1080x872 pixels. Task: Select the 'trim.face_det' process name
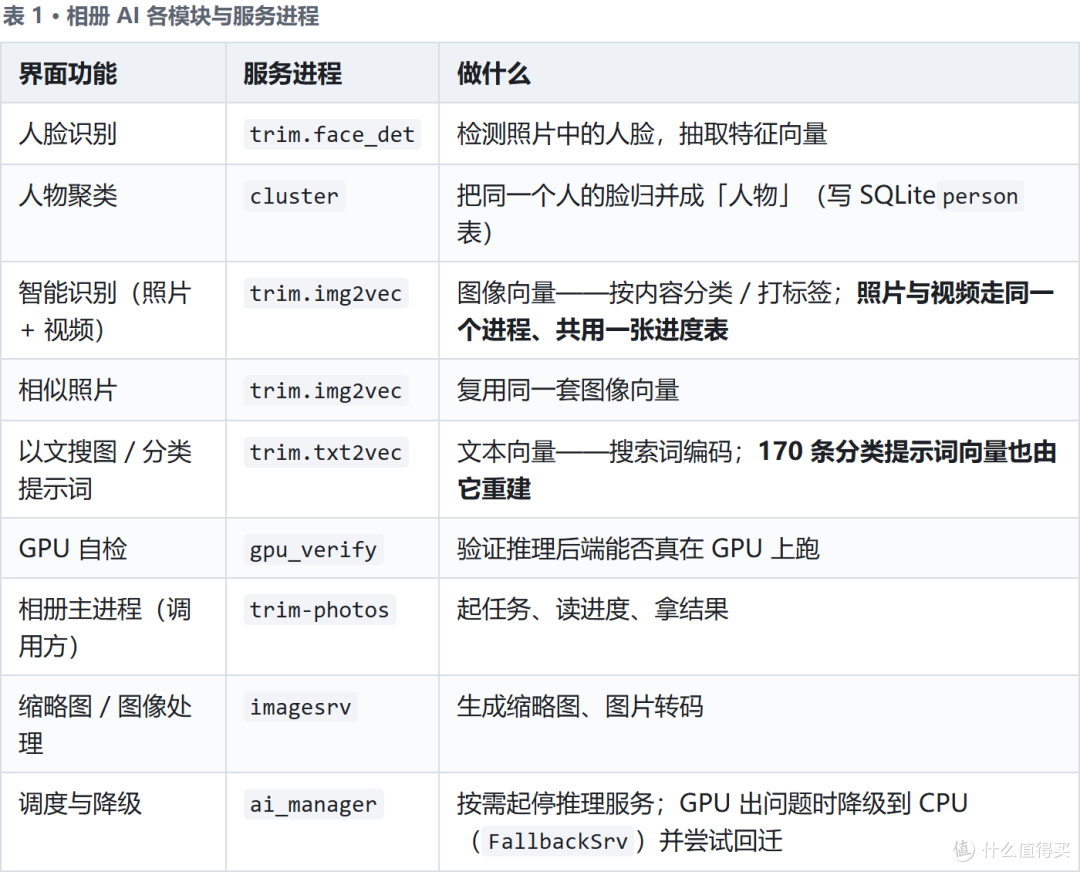(x=332, y=134)
